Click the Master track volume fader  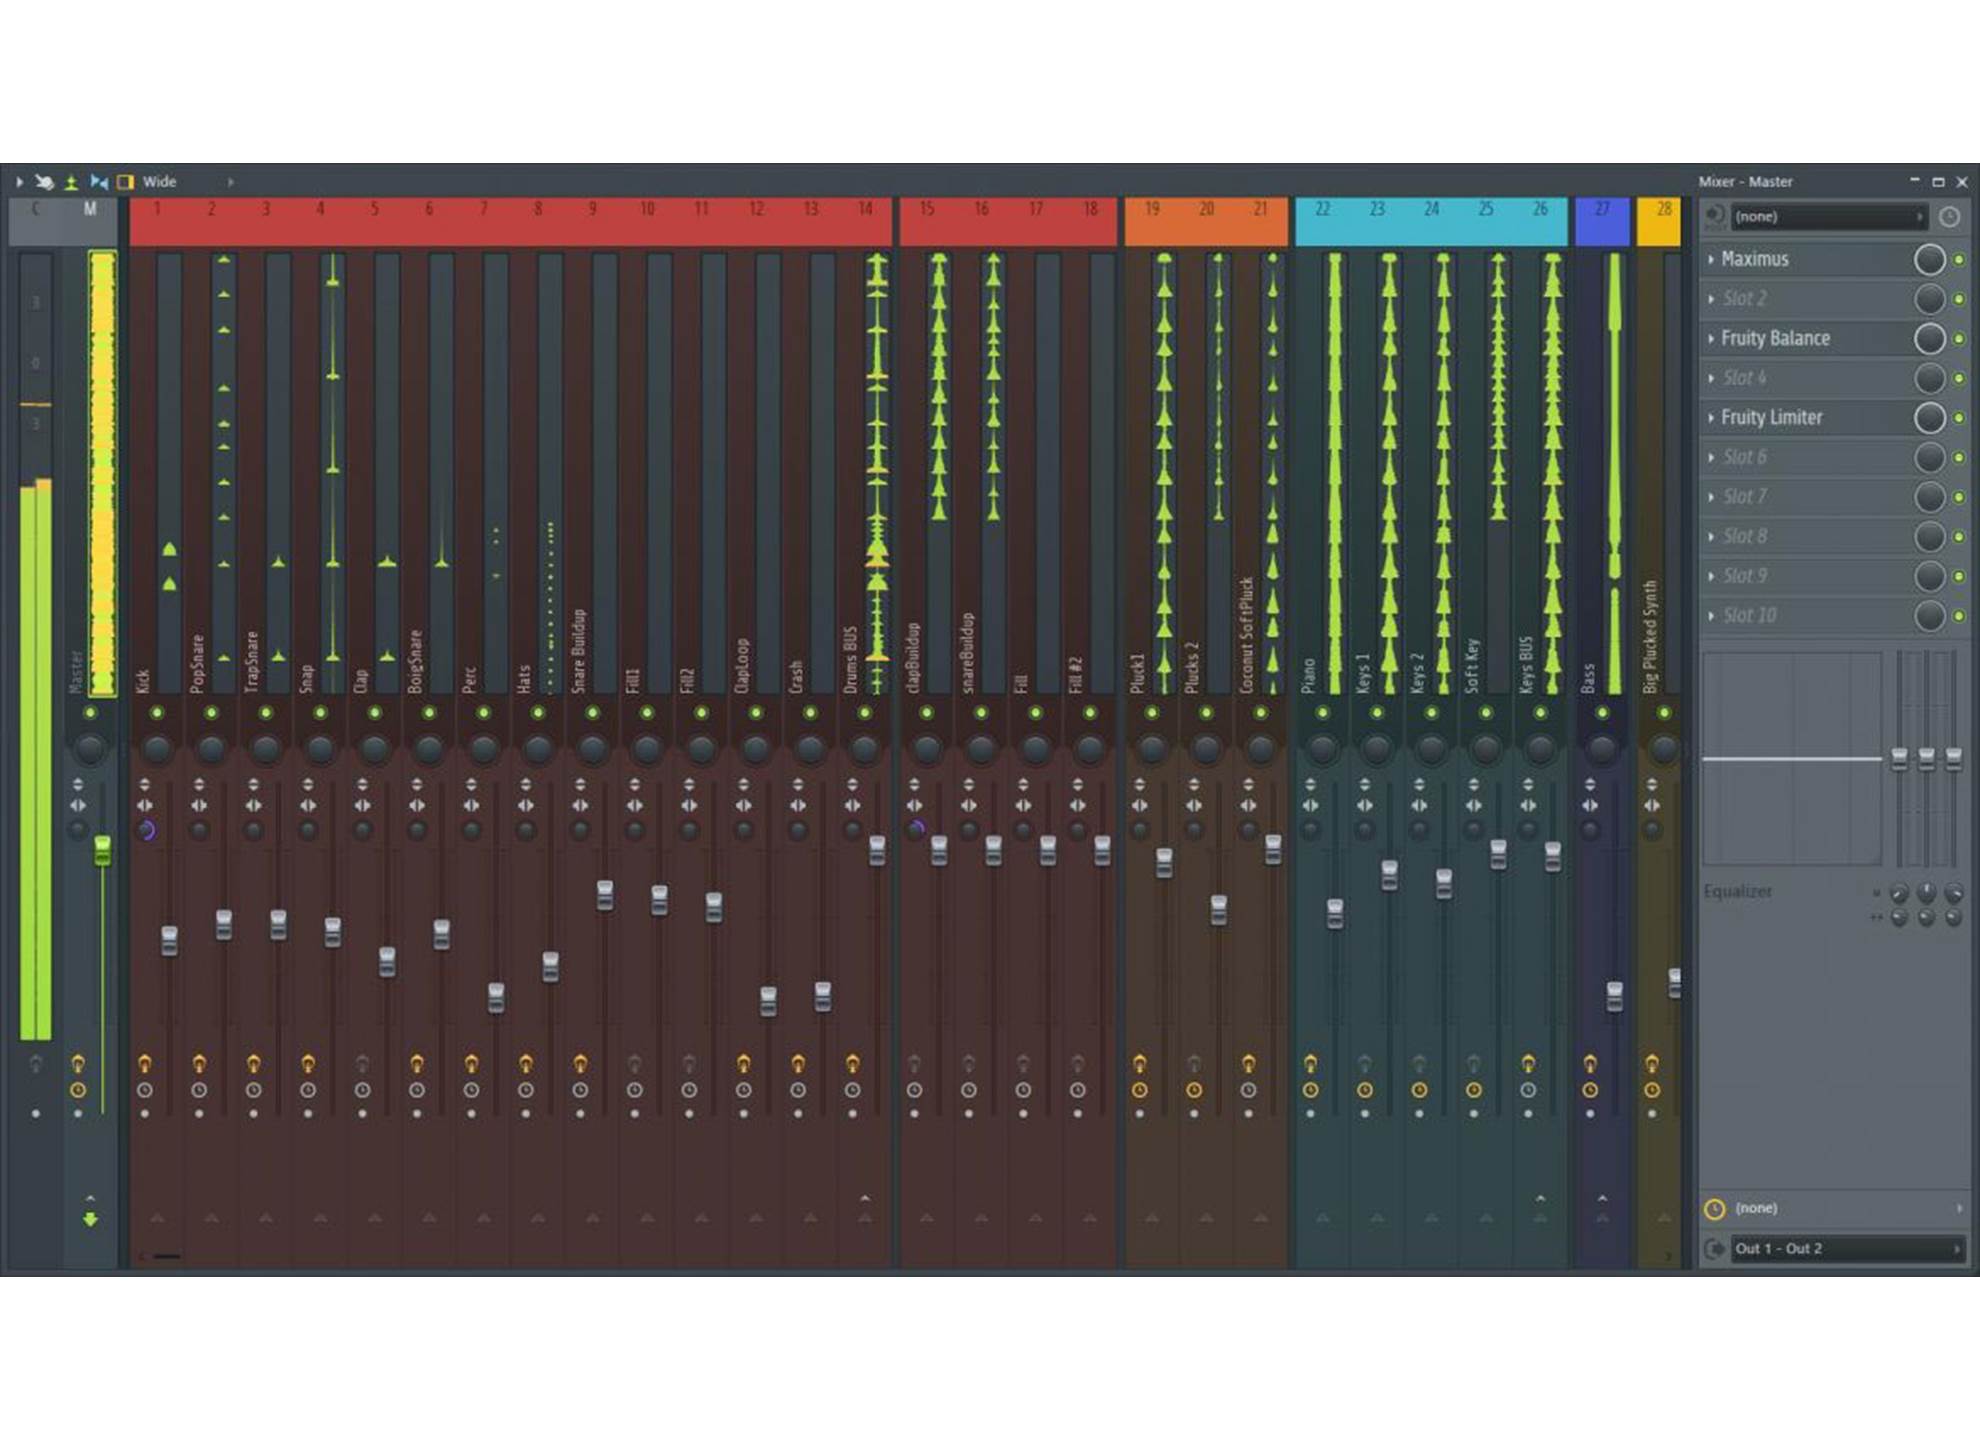(102, 851)
